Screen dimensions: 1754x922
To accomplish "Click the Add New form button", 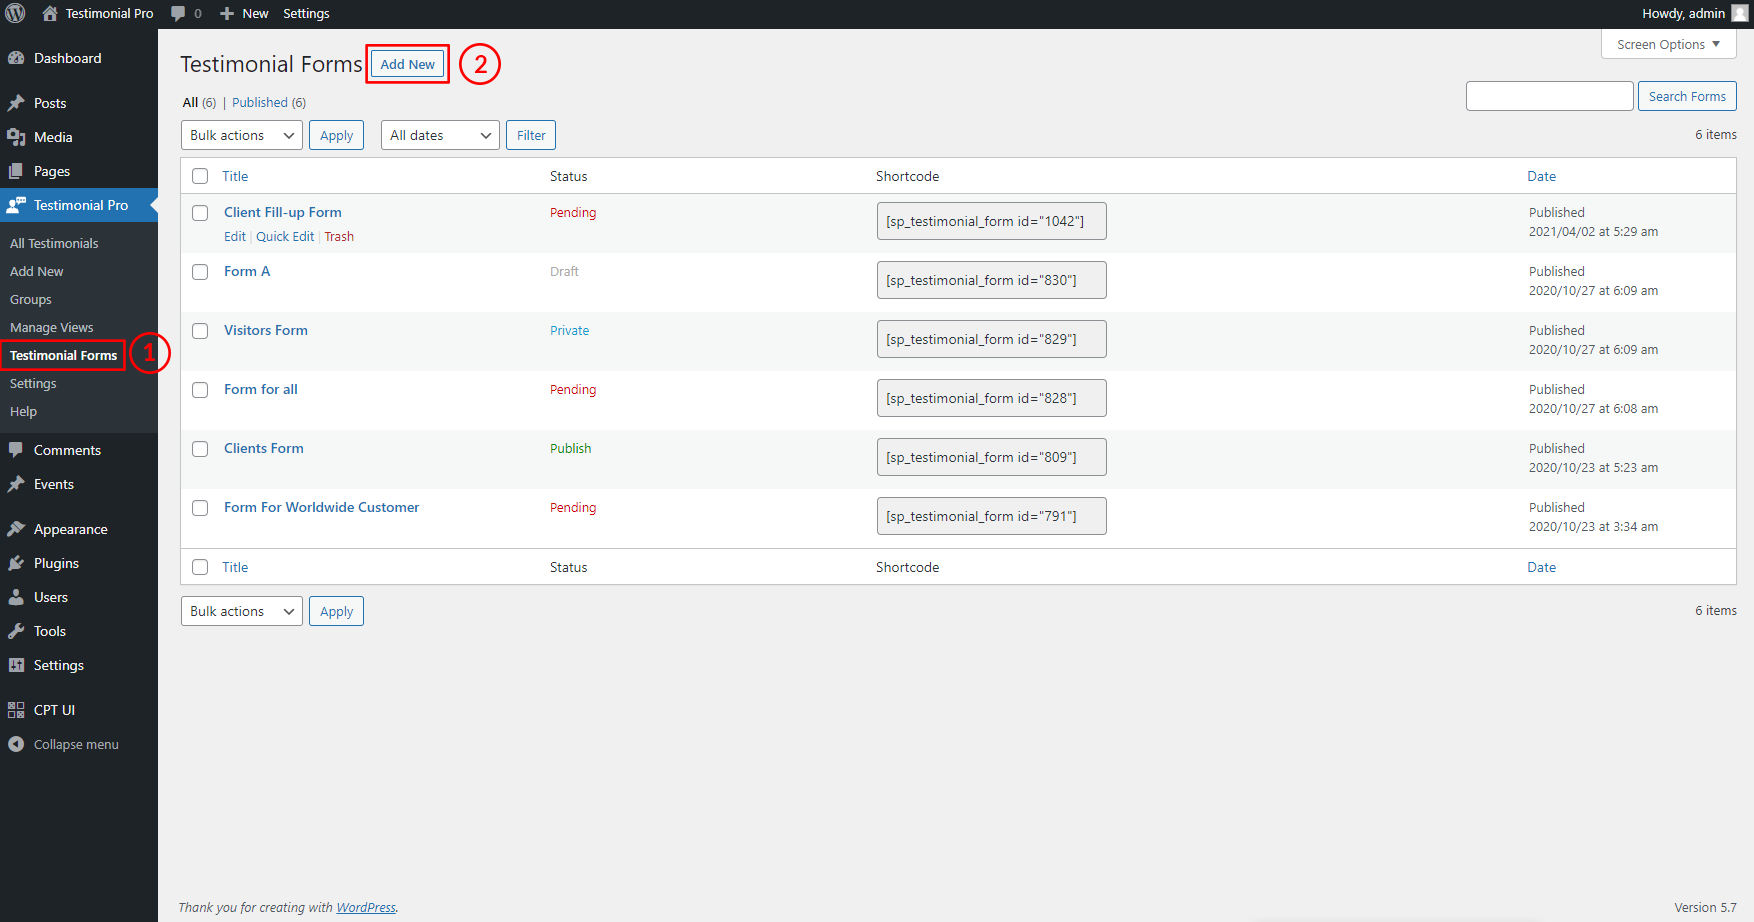I will click(x=407, y=64).
